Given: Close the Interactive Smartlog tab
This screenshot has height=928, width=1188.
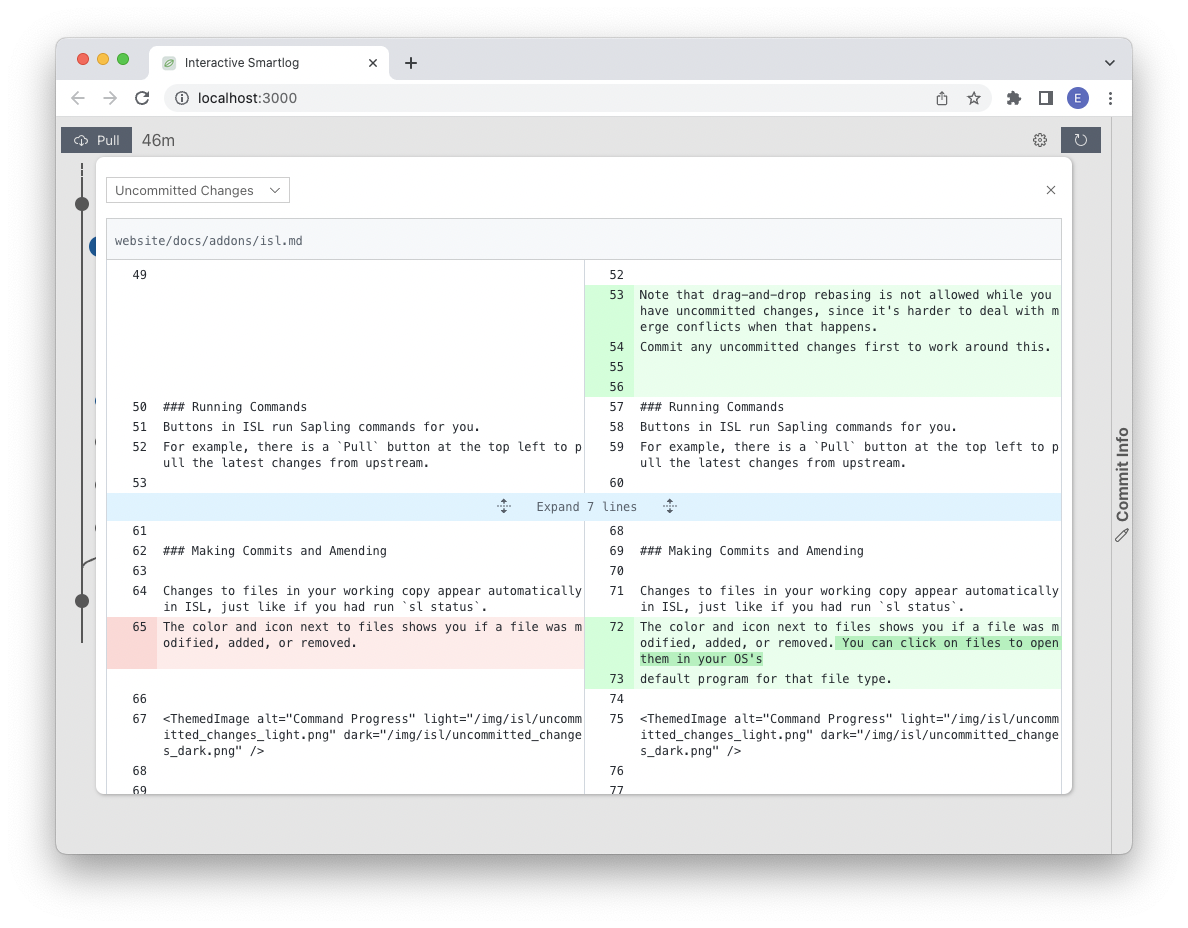Looking at the screenshot, I should (x=373, y=63).
